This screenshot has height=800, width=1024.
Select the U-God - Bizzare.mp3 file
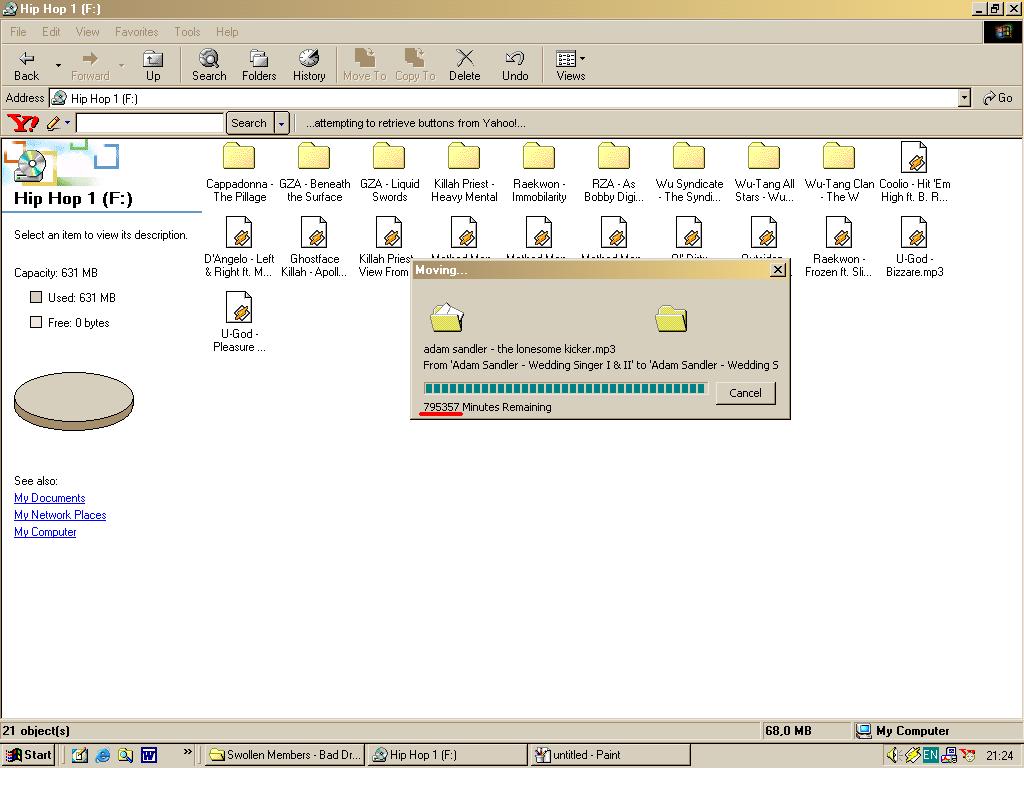(x=914, y=247)
